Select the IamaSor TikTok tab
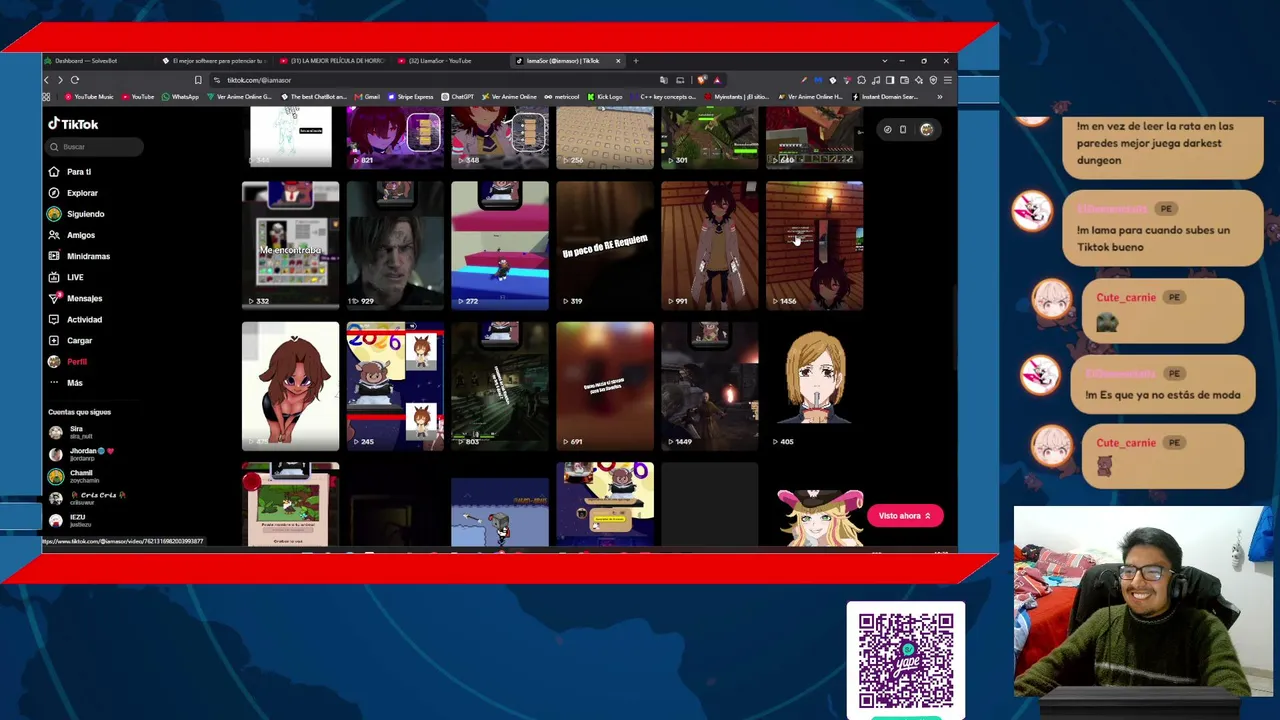The height and width of the screenshot is (720, 1280). coord(568,61)
